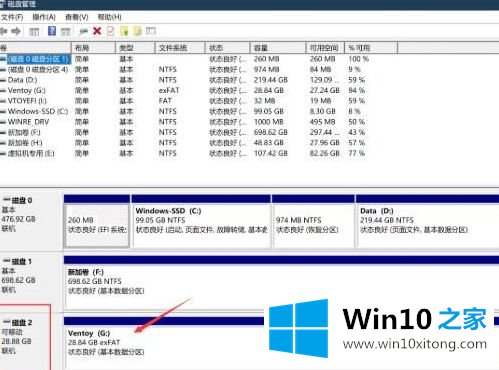Screen dimensions: 499x370
Task: Sort by the 状态 column header
Action: click(x=227, y=48)
